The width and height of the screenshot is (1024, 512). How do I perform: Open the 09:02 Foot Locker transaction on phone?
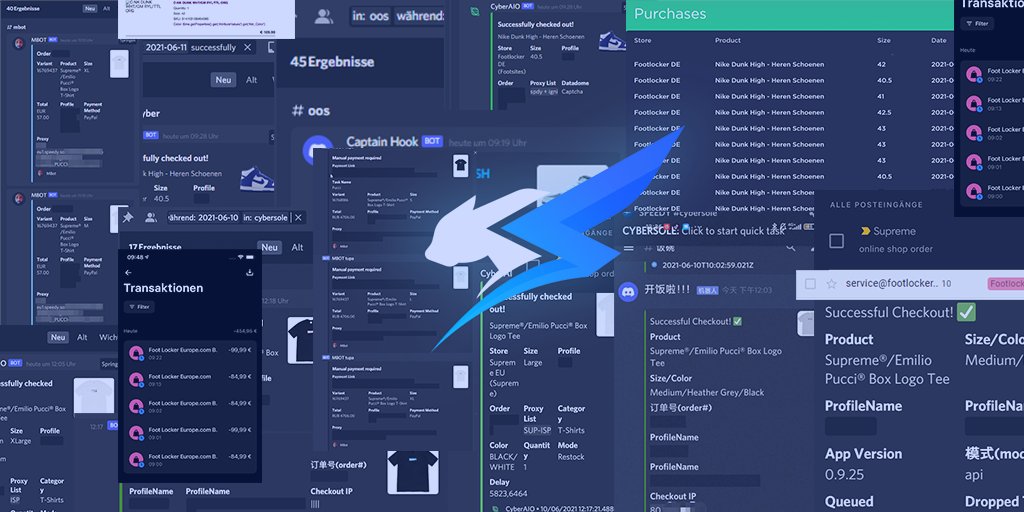(190, 407)
